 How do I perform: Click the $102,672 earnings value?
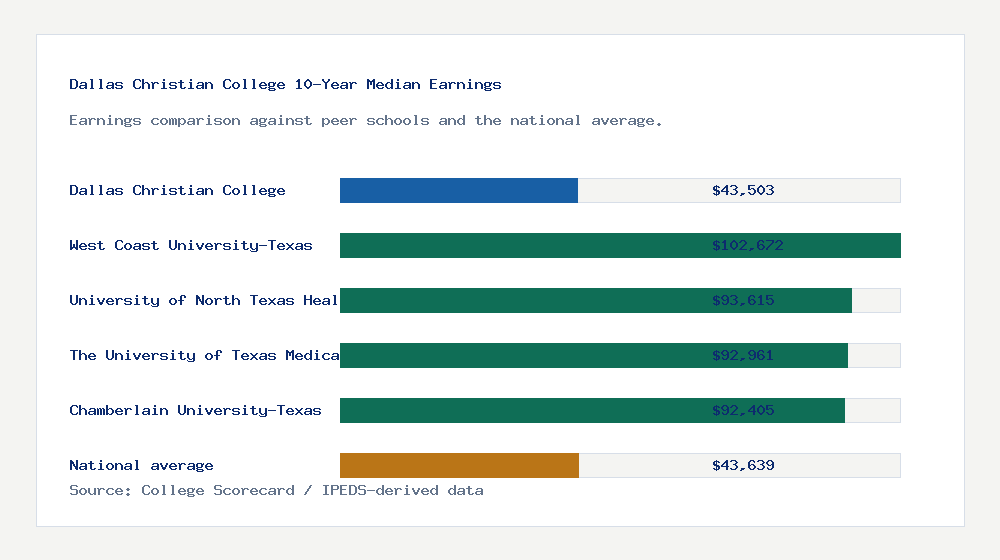pyautogui.click(x=747, y=246)
